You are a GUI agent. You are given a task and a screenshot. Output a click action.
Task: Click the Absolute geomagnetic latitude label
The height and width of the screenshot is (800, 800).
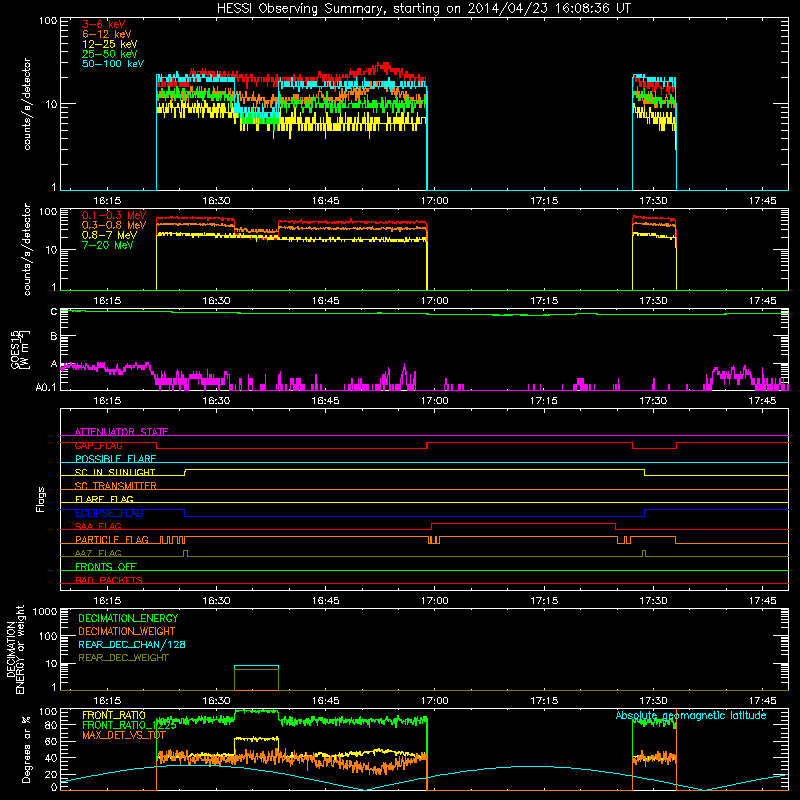(691, 715)
